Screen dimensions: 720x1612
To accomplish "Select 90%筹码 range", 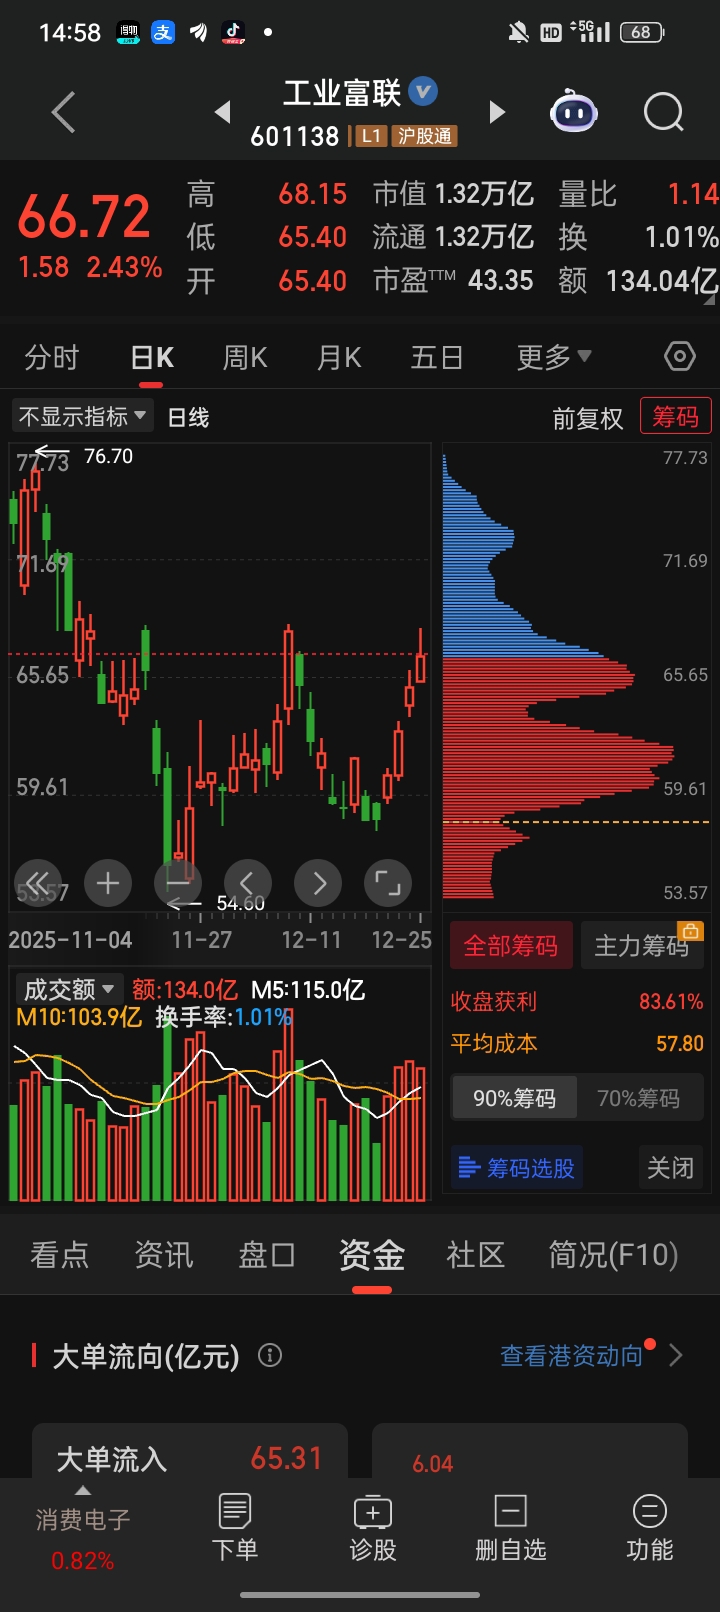I will pos(514,1098).
